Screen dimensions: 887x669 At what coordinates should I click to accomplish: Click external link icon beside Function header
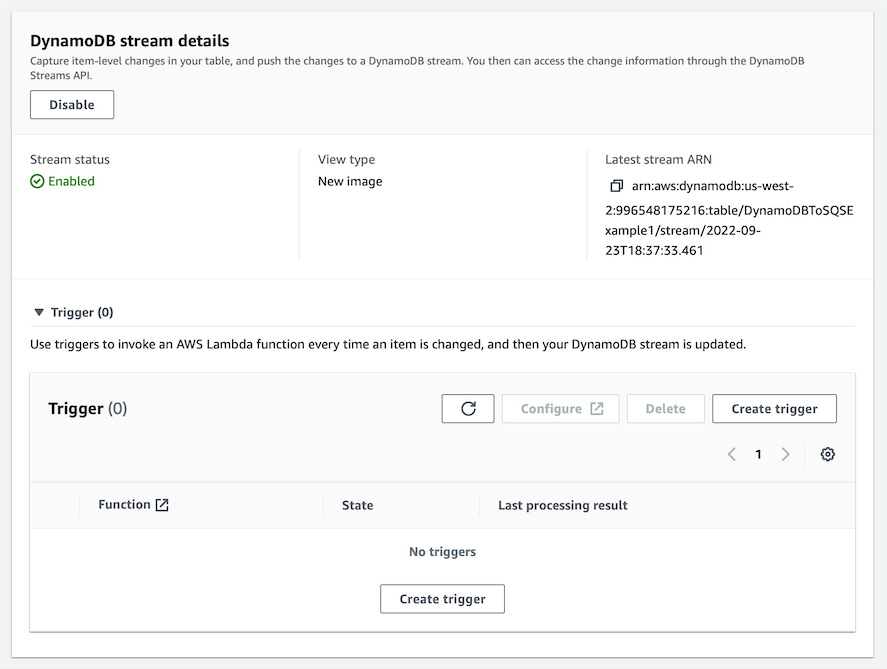[x=162, y=505]
